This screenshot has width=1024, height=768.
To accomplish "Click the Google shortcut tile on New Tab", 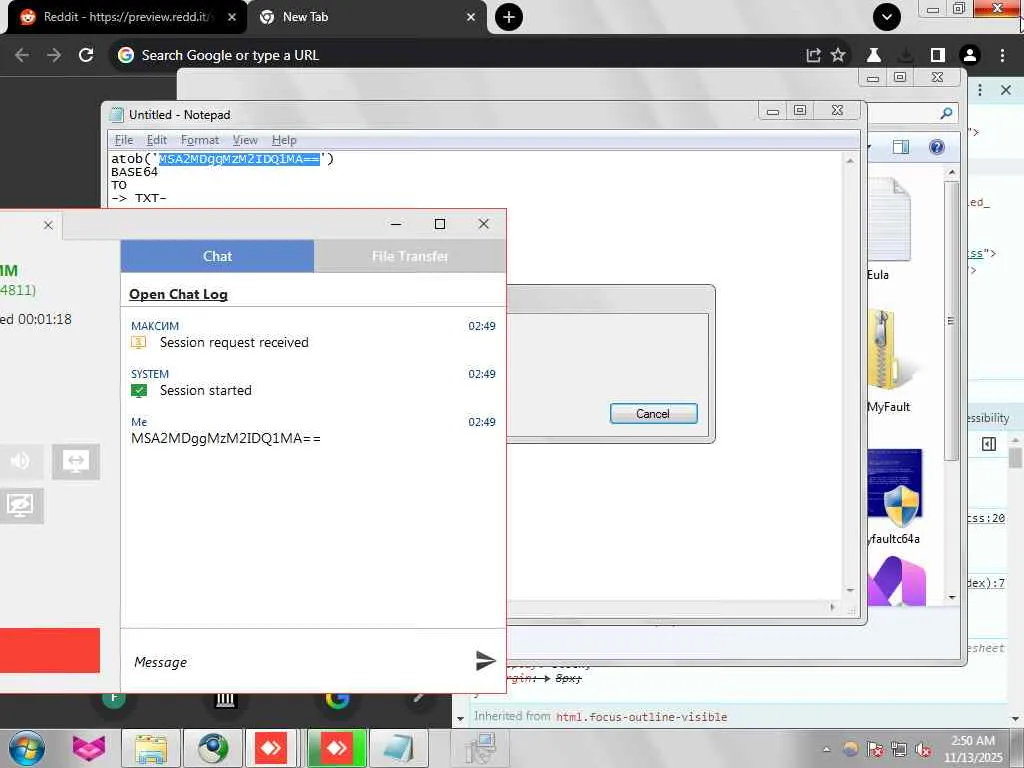I will (x=337, y=700).
